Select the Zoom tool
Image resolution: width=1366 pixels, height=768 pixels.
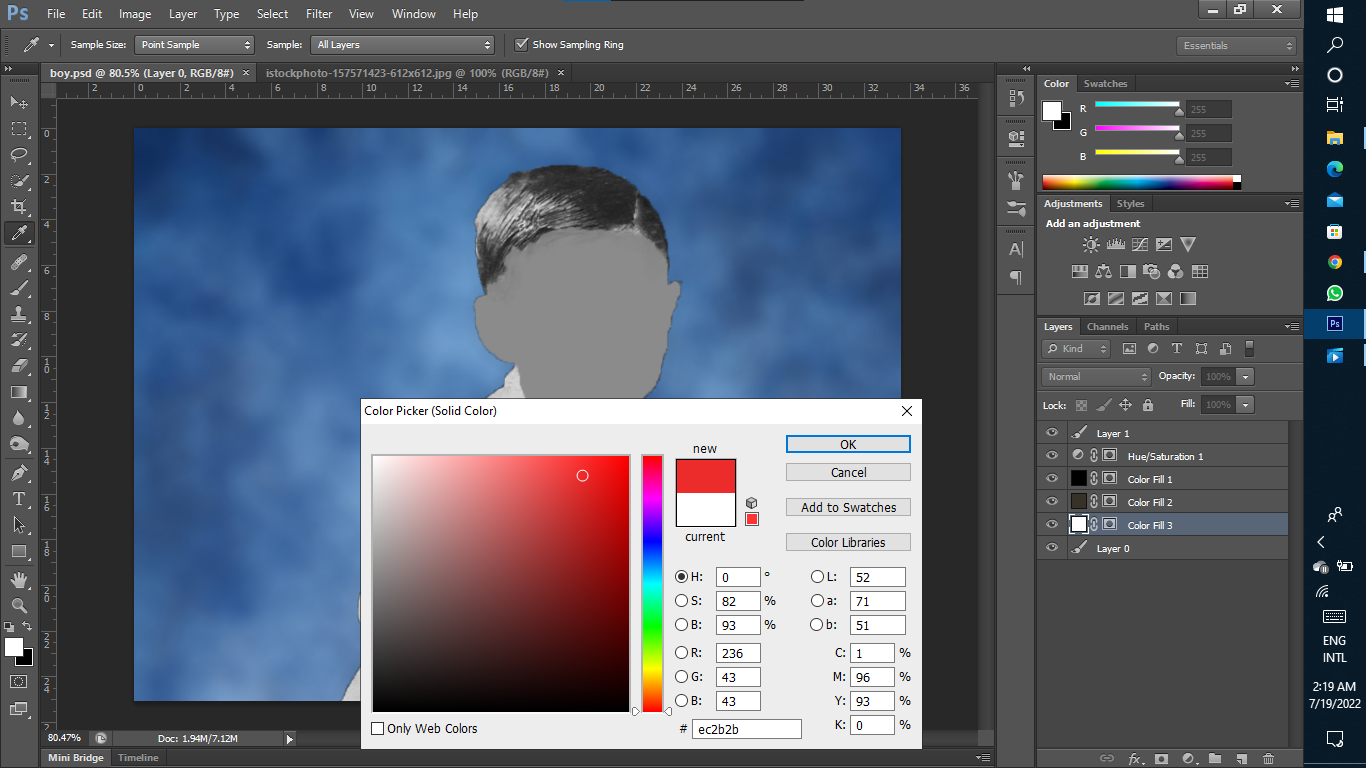point(18,605)
